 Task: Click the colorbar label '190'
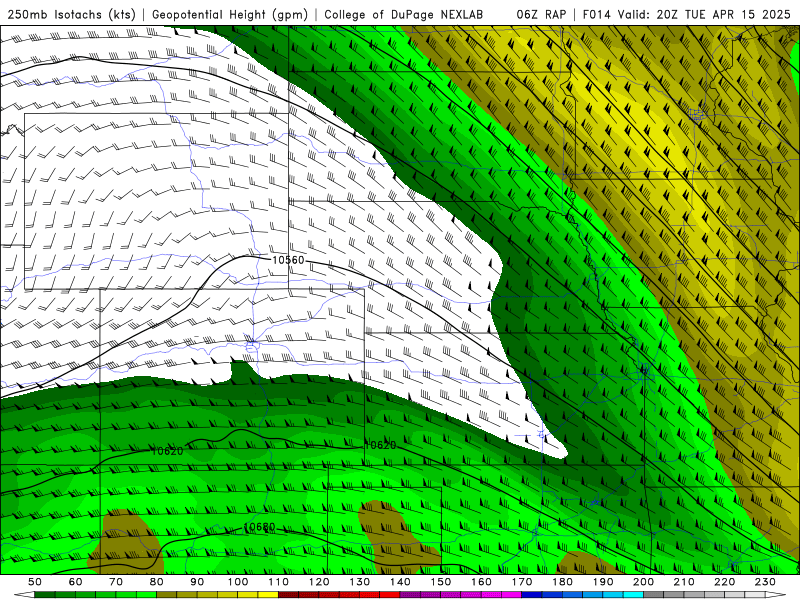(x=603, y=582)
